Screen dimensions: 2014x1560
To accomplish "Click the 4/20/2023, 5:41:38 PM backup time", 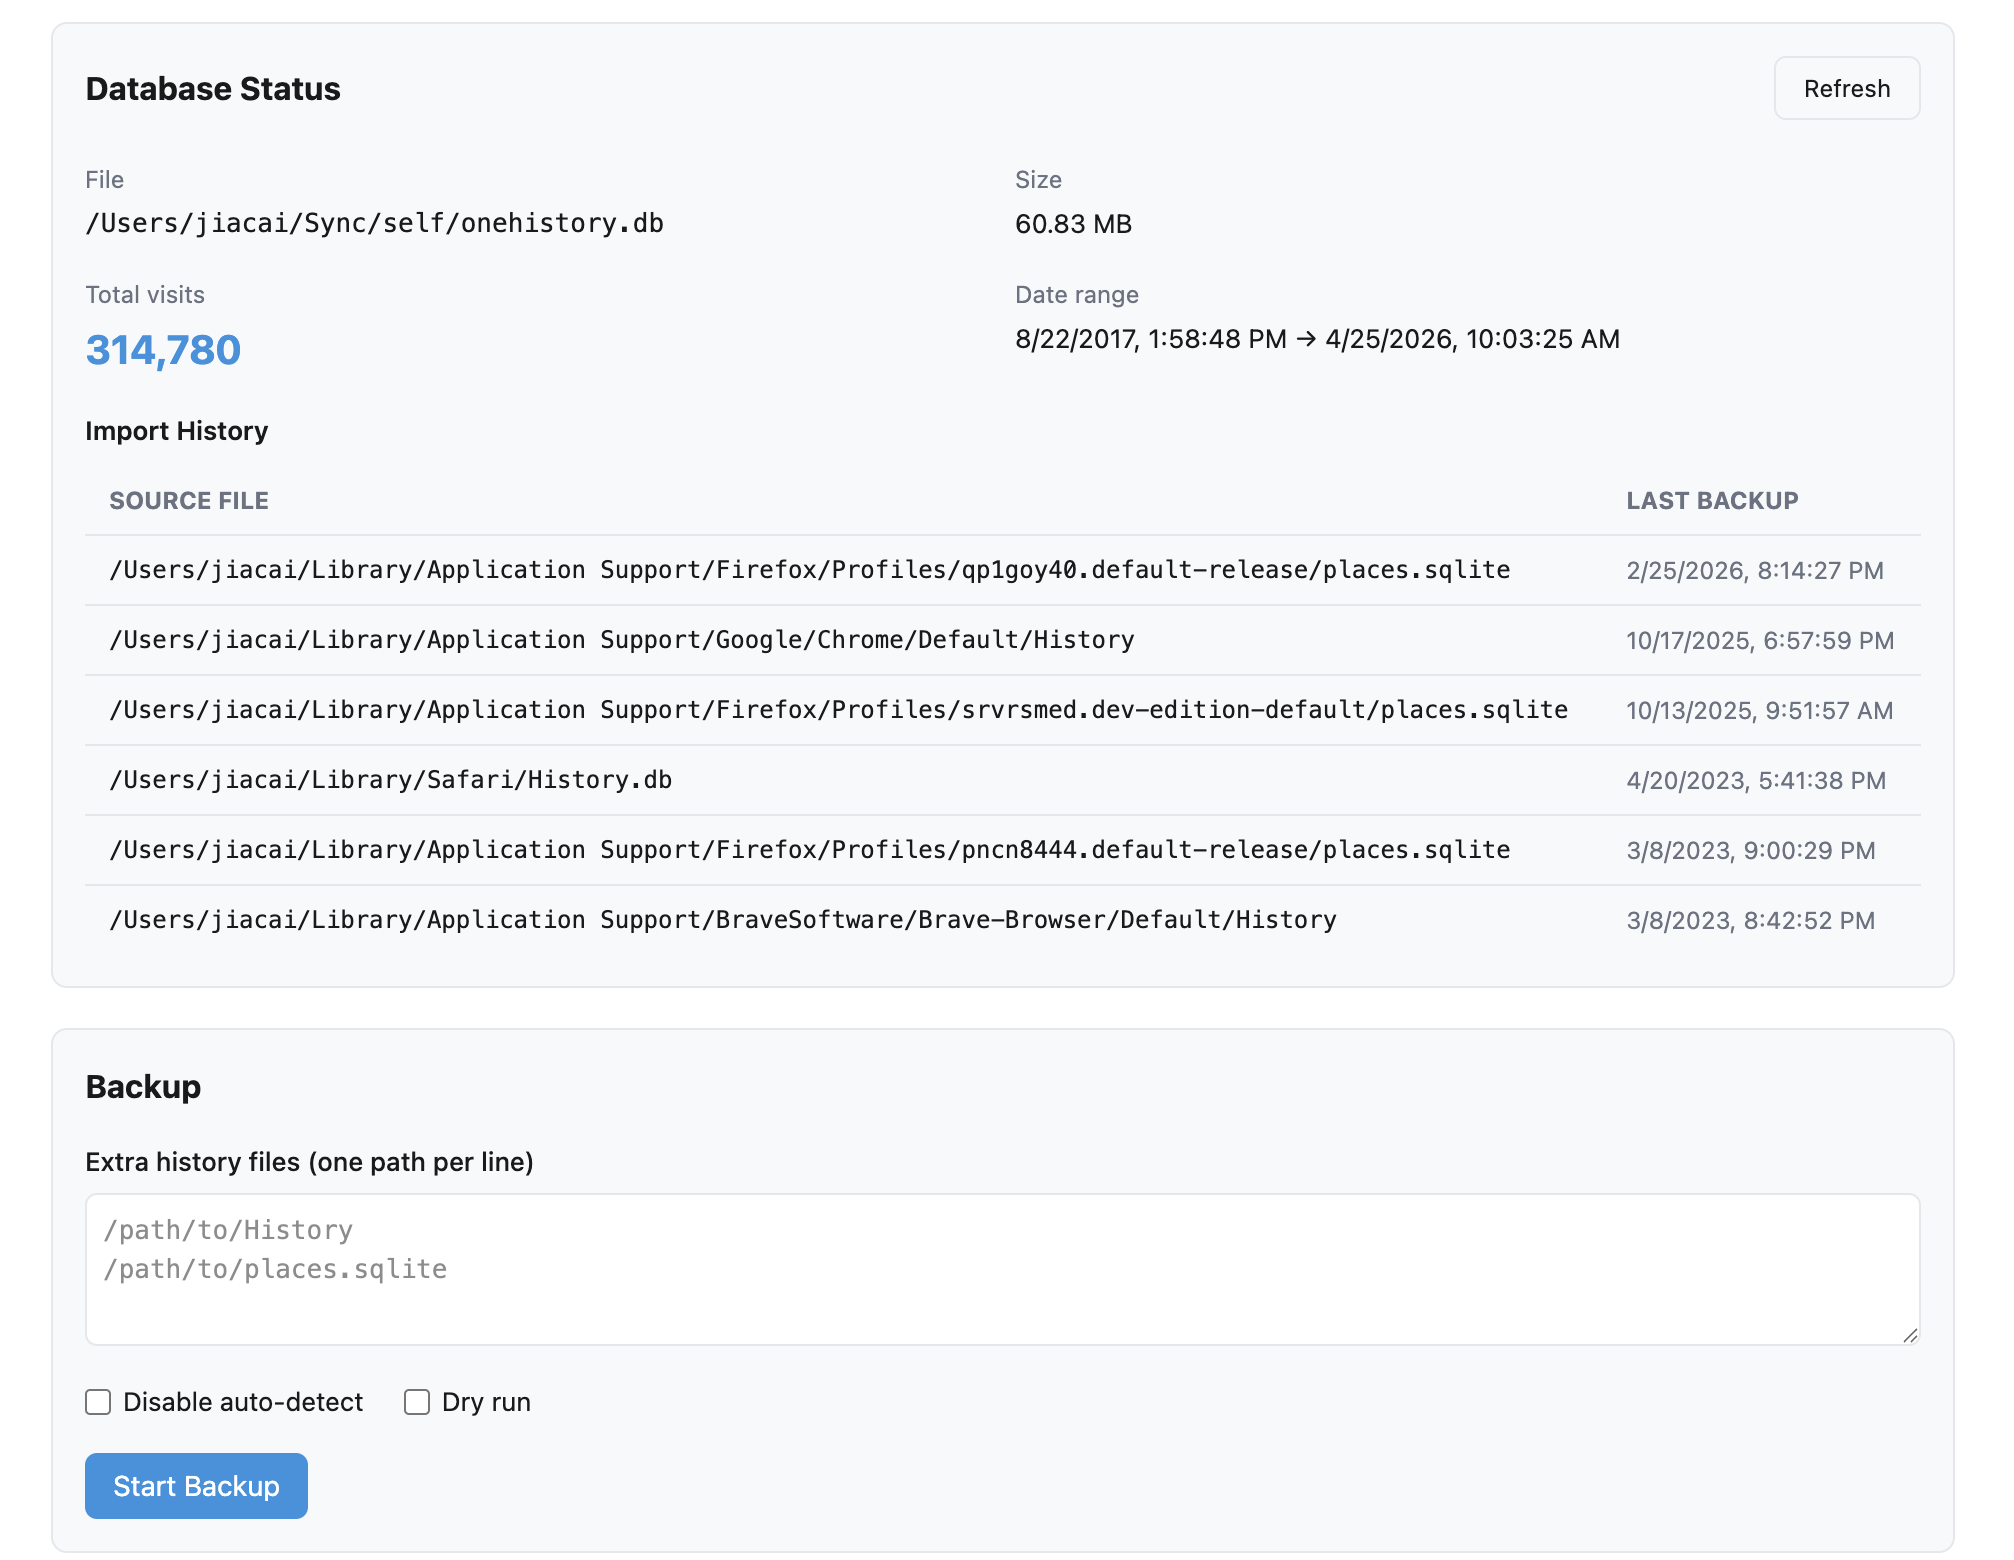I will coord(1756,780).
